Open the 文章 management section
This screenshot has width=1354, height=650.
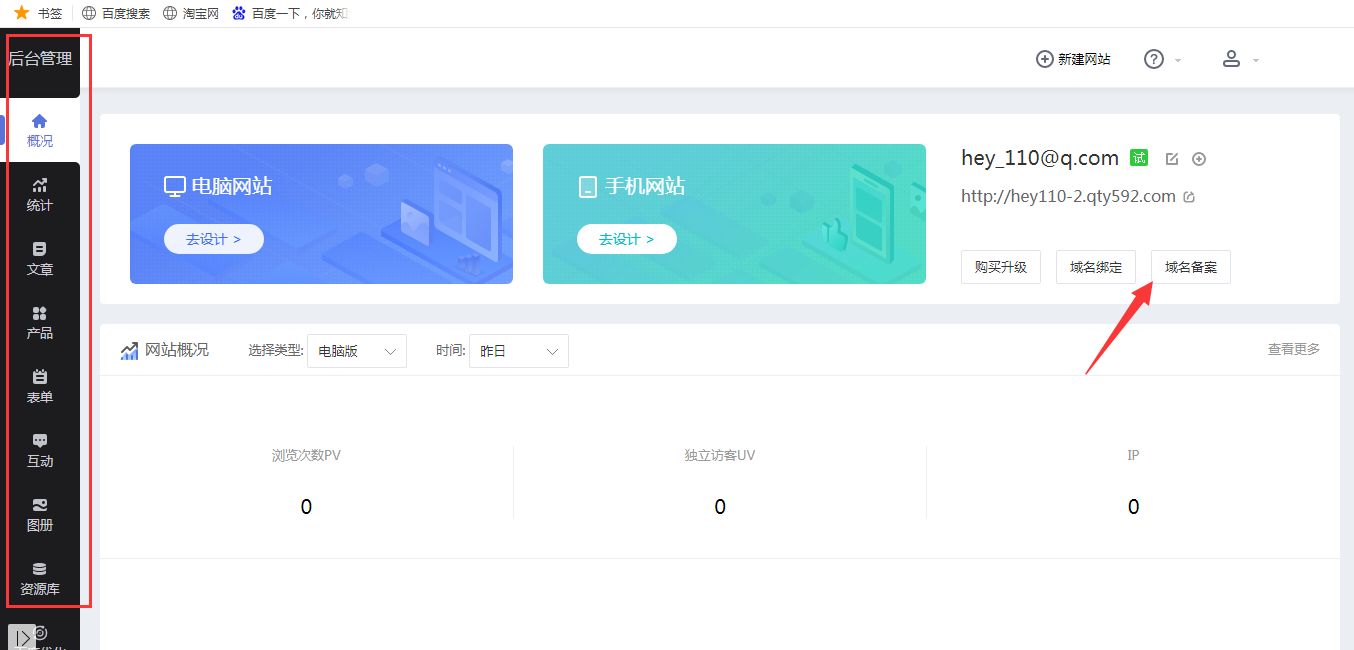(39, 258)
